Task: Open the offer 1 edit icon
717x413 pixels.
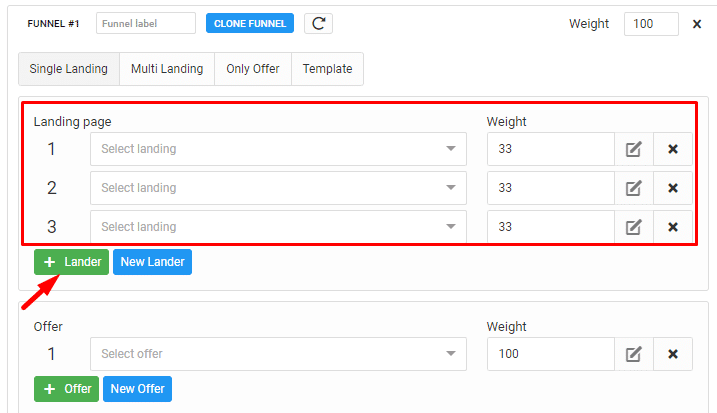Action: pyautogui.click(x=634, y=354)
